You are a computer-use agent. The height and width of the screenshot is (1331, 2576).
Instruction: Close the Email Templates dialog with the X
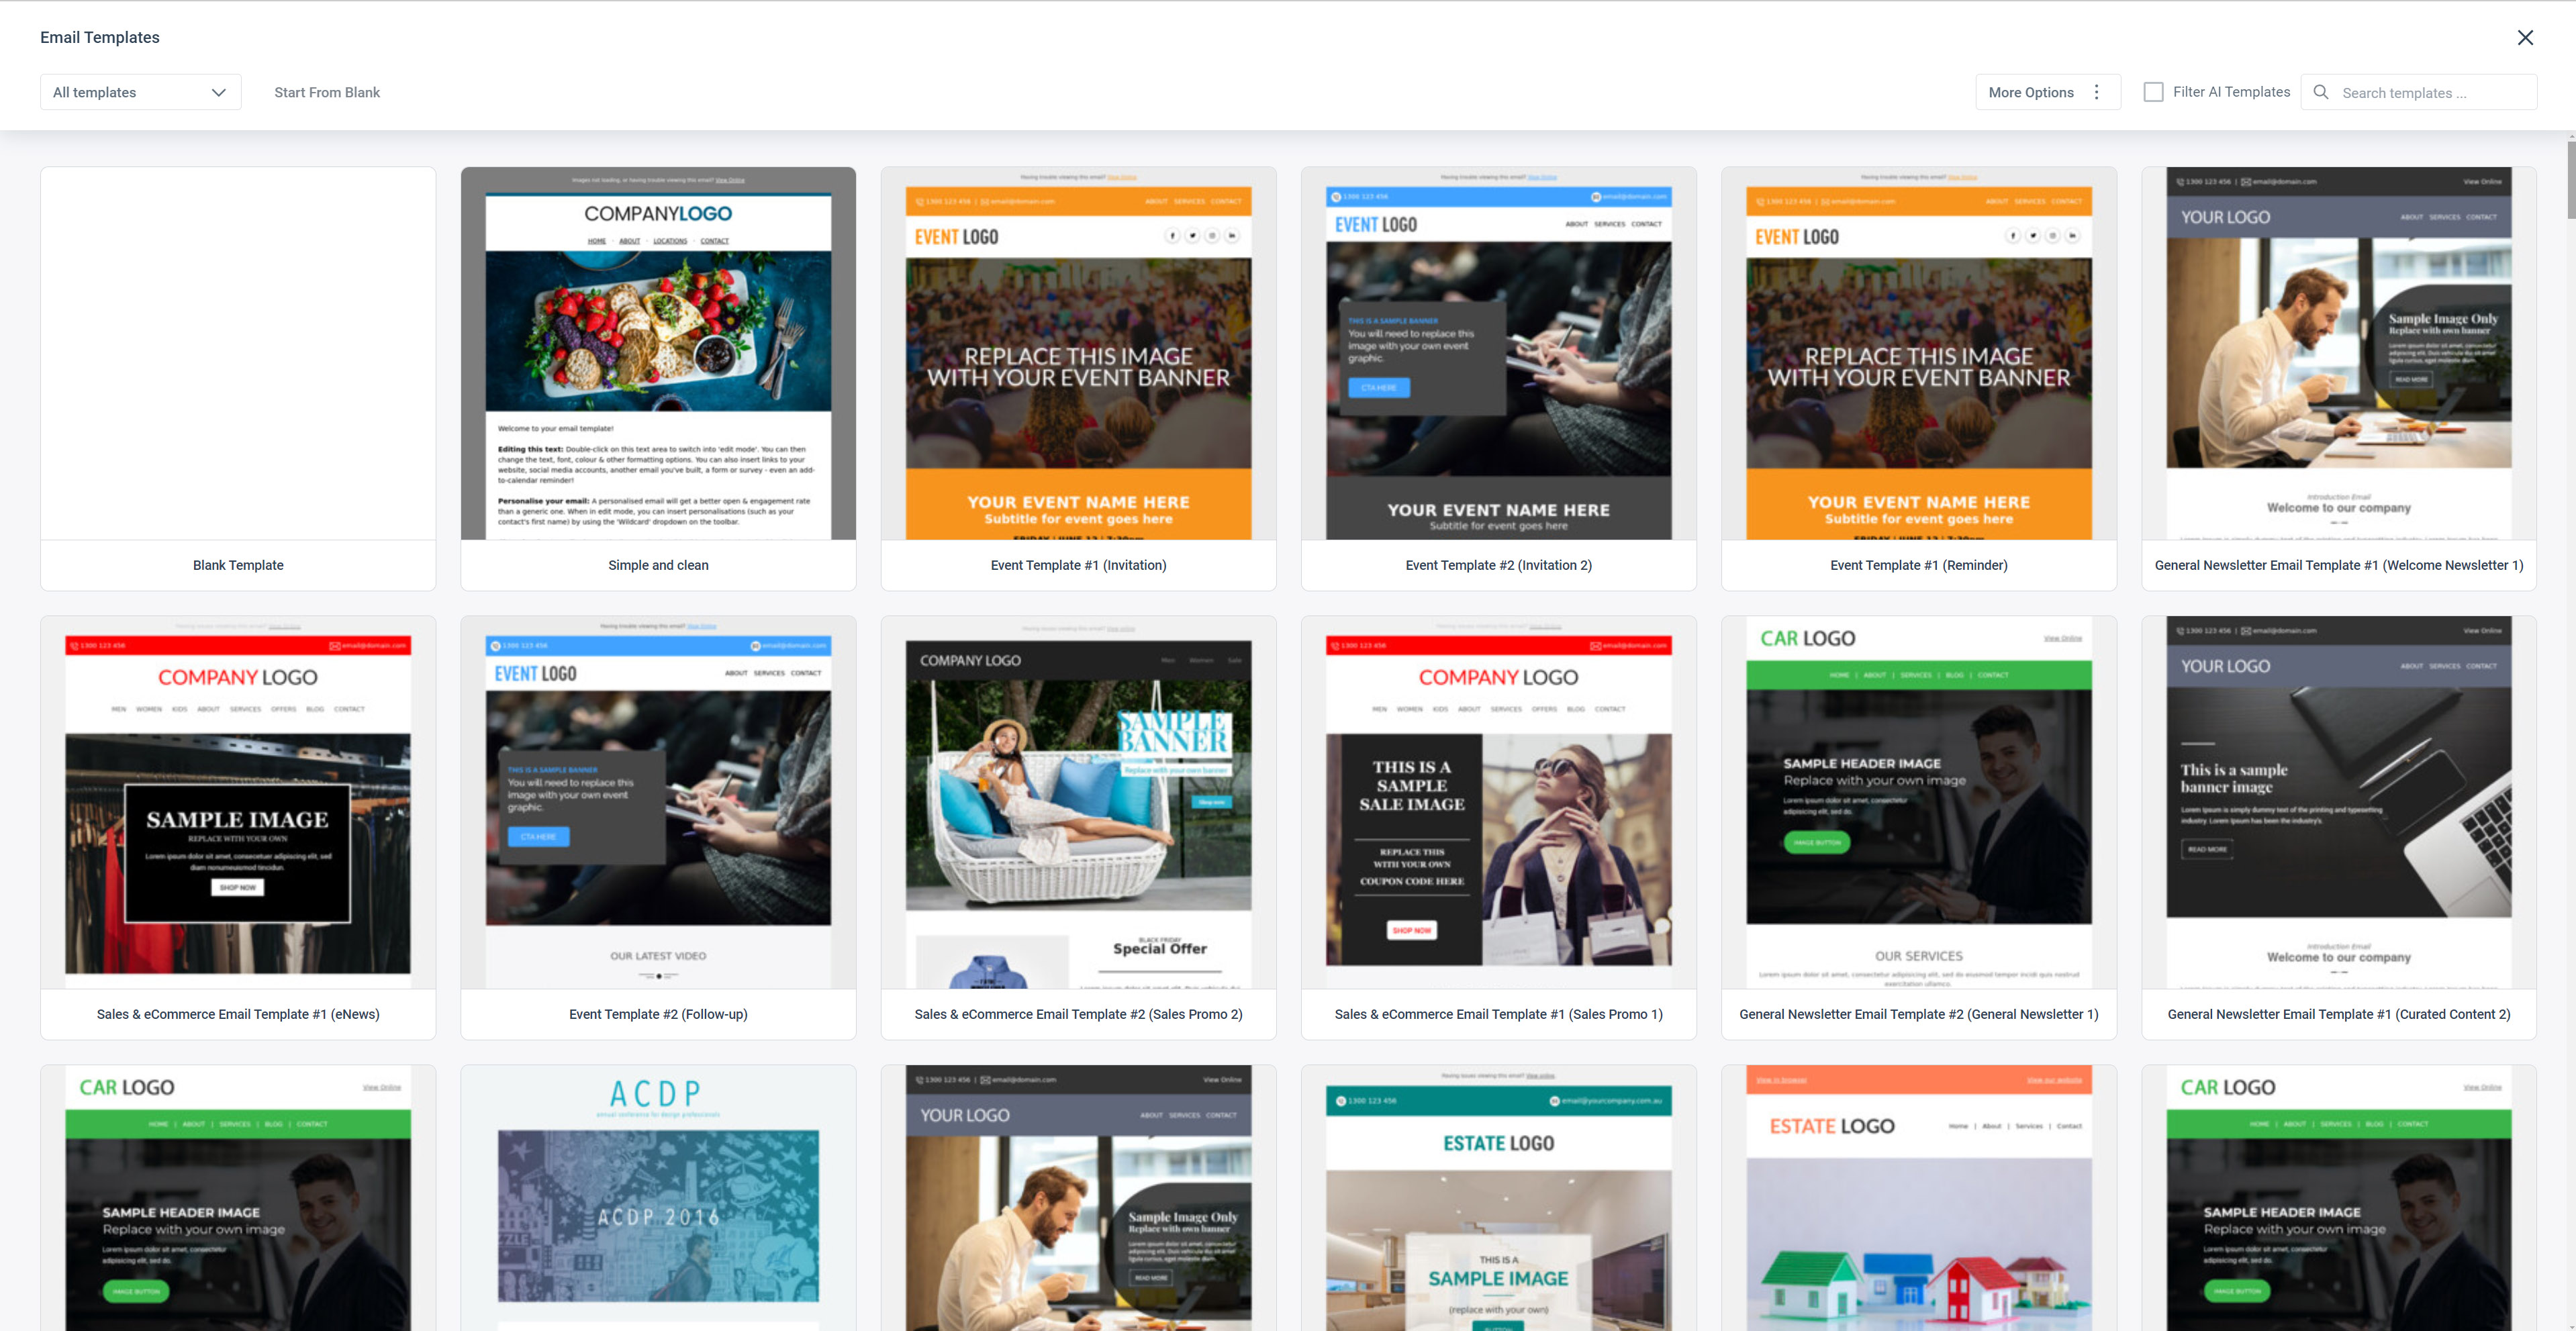click(x=2525, y=37)
